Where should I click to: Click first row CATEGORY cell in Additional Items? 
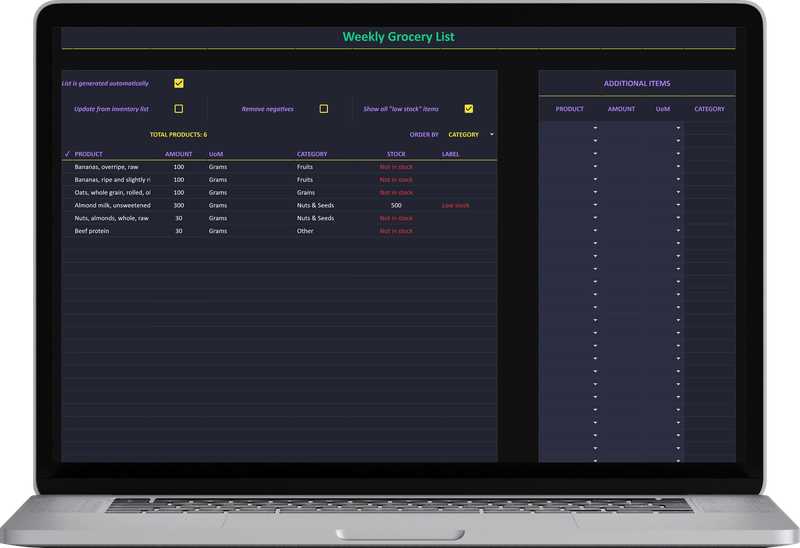pyautogui.click(x=709, y=128)
